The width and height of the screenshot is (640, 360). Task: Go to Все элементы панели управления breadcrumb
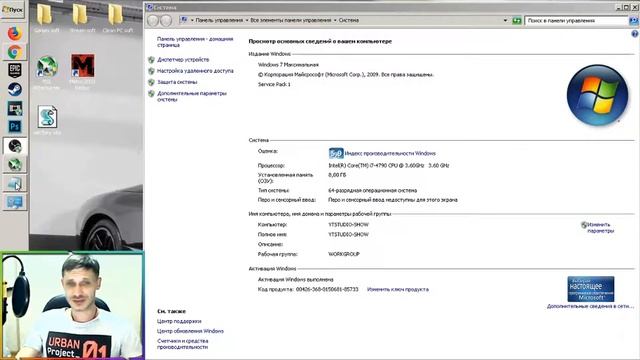(x=291, y=20)
